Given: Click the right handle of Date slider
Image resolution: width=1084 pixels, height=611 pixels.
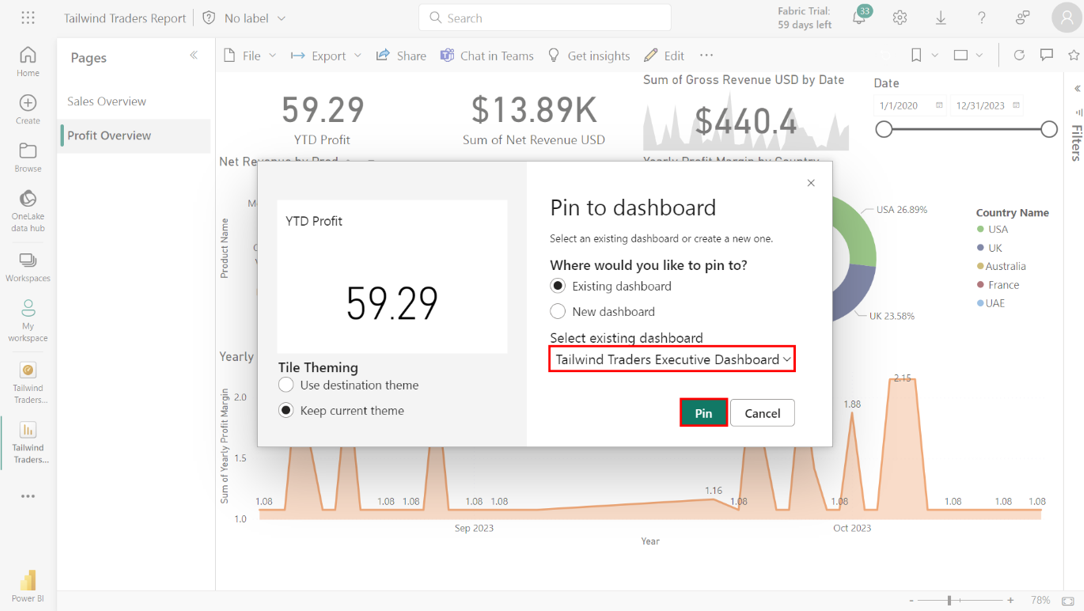Looking at the screenshot, I should tap(1049, 129).
